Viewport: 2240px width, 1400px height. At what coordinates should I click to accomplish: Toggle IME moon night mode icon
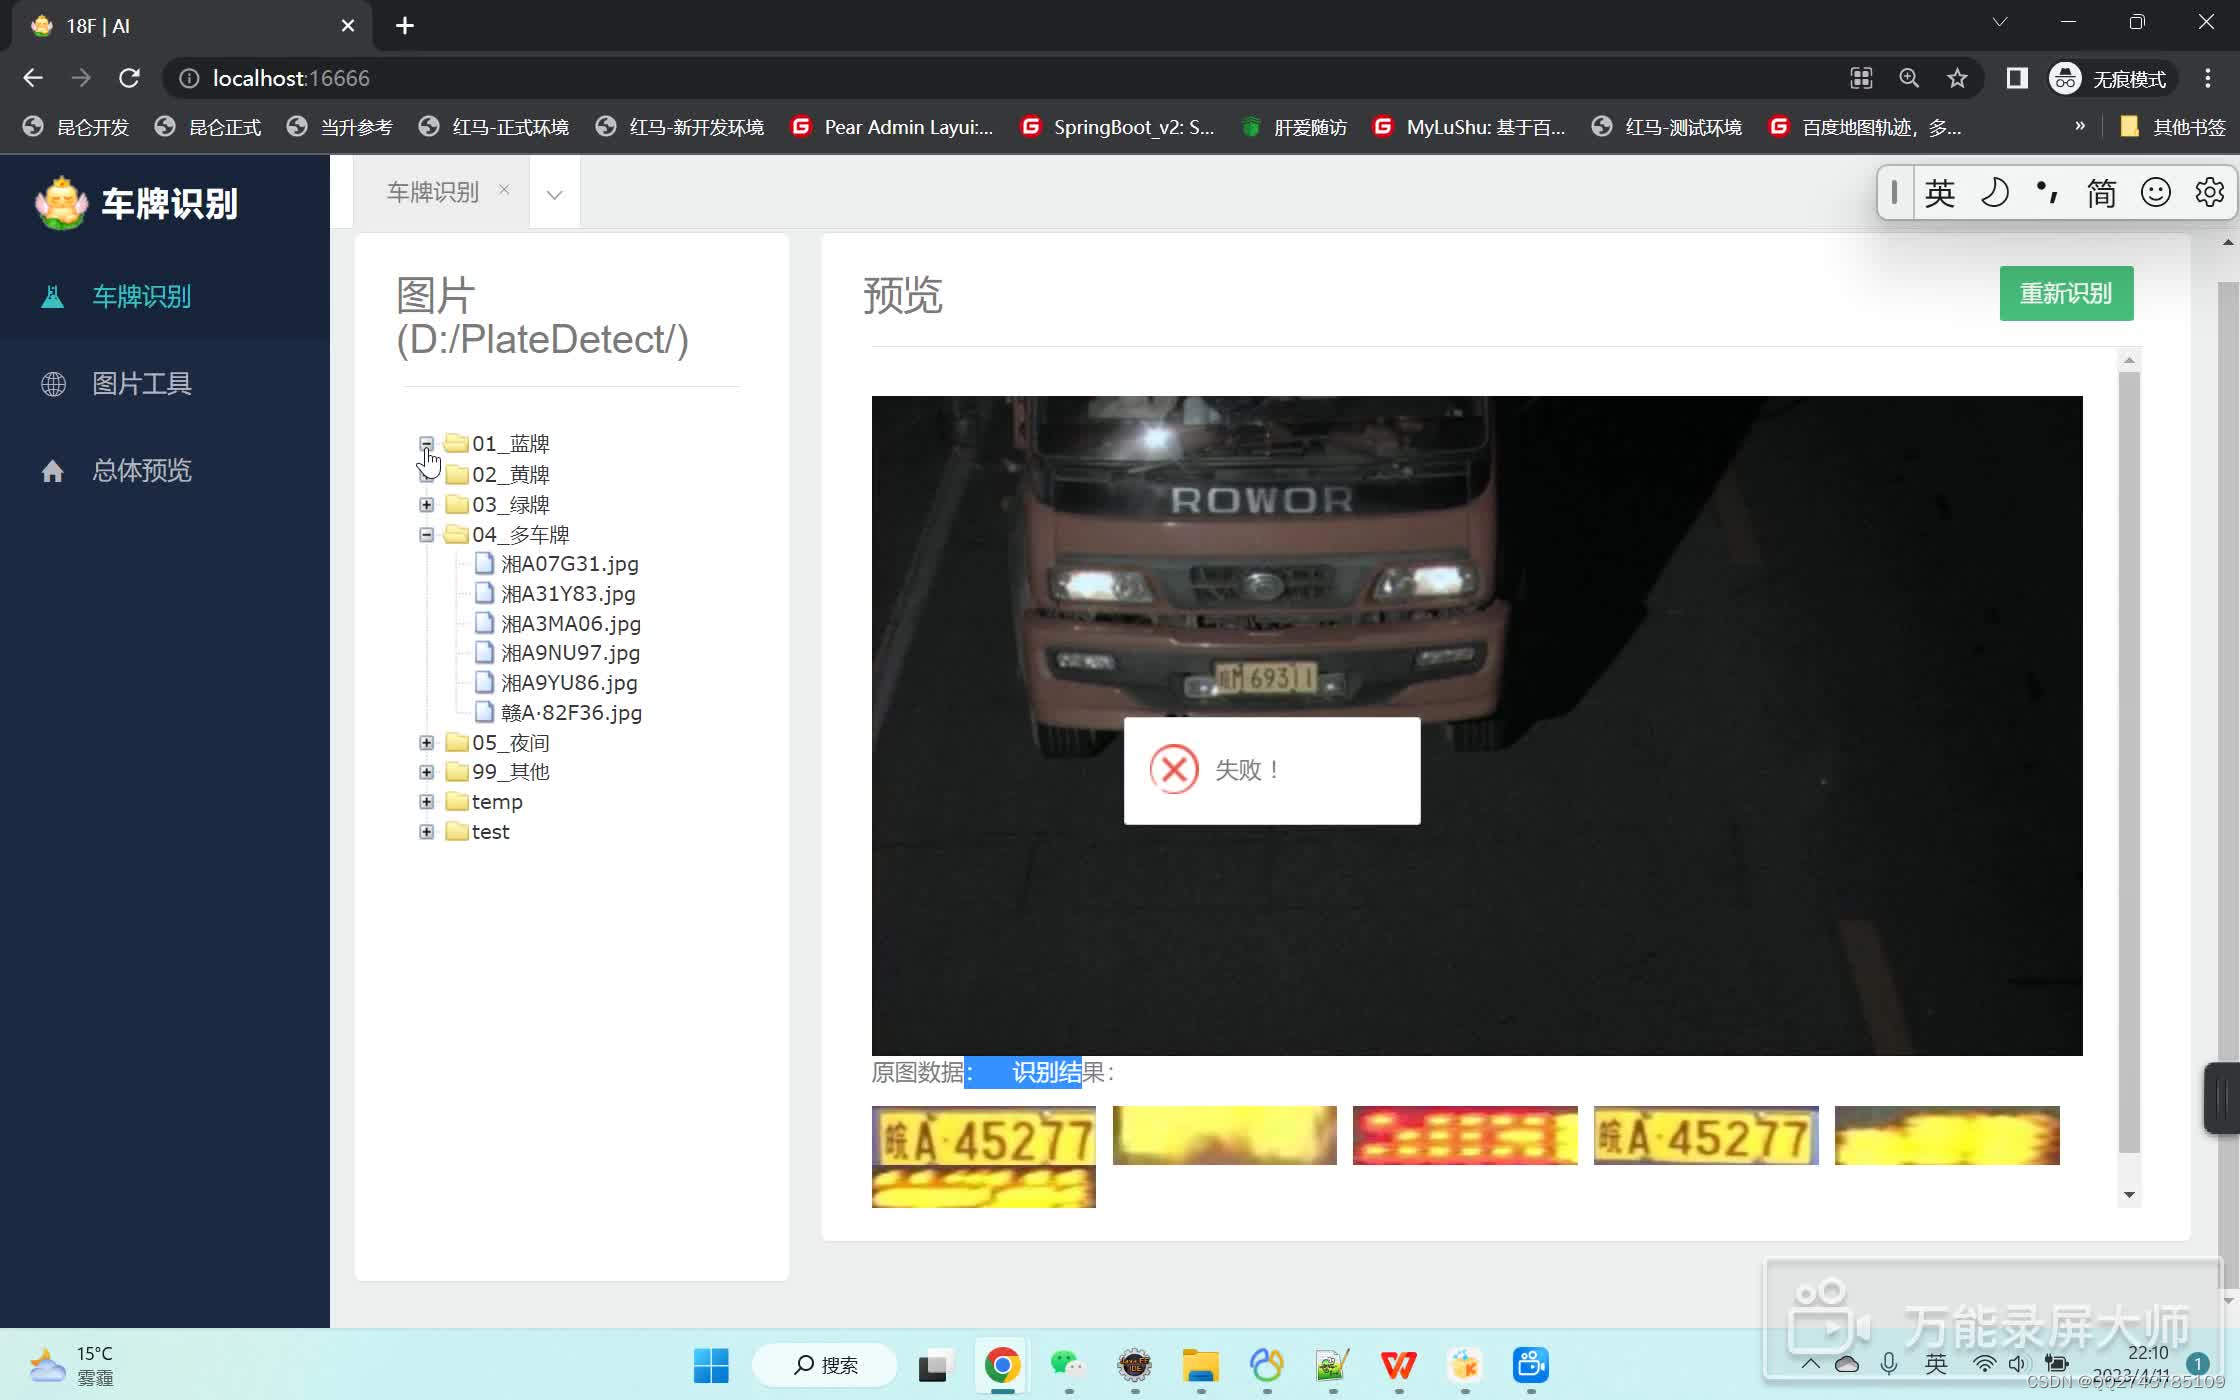click(1994, 192)
